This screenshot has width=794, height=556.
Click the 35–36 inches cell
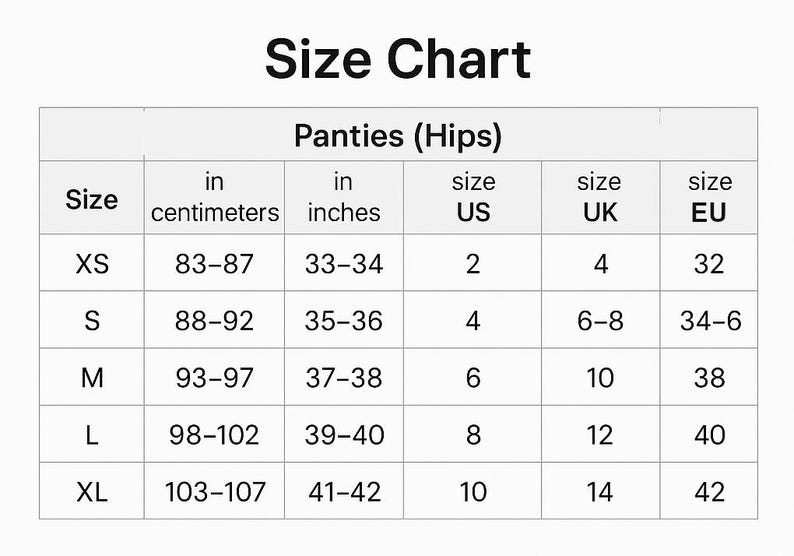[x=344, y=321]
